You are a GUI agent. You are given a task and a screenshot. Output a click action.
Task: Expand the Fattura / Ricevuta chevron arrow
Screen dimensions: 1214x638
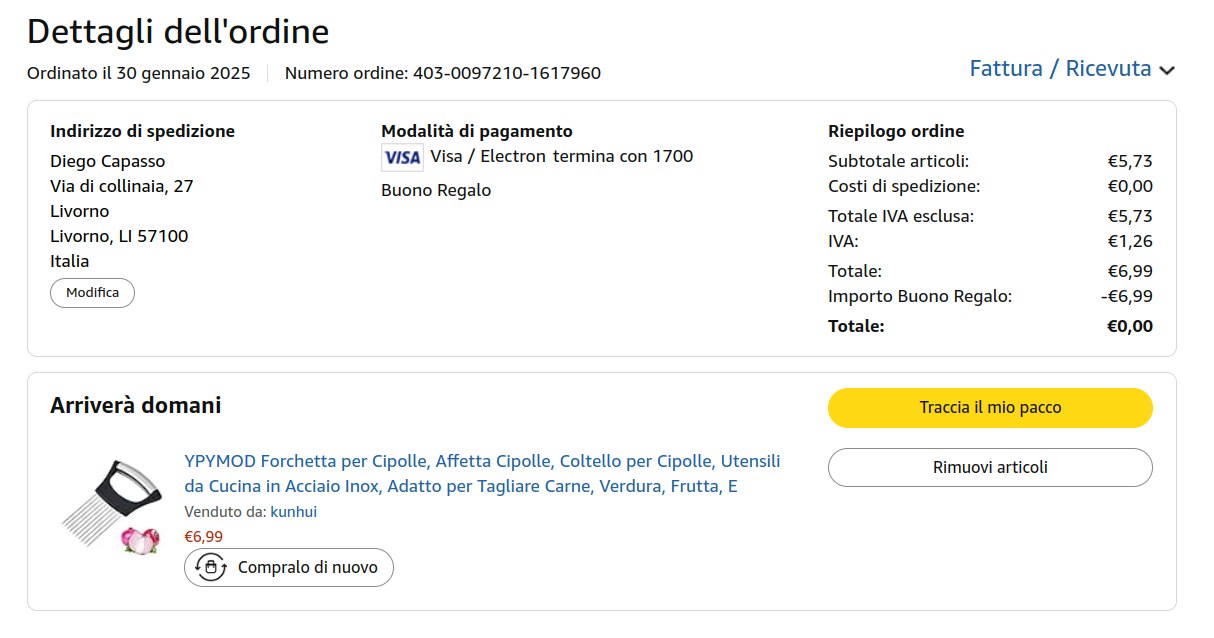(1166, 70)
